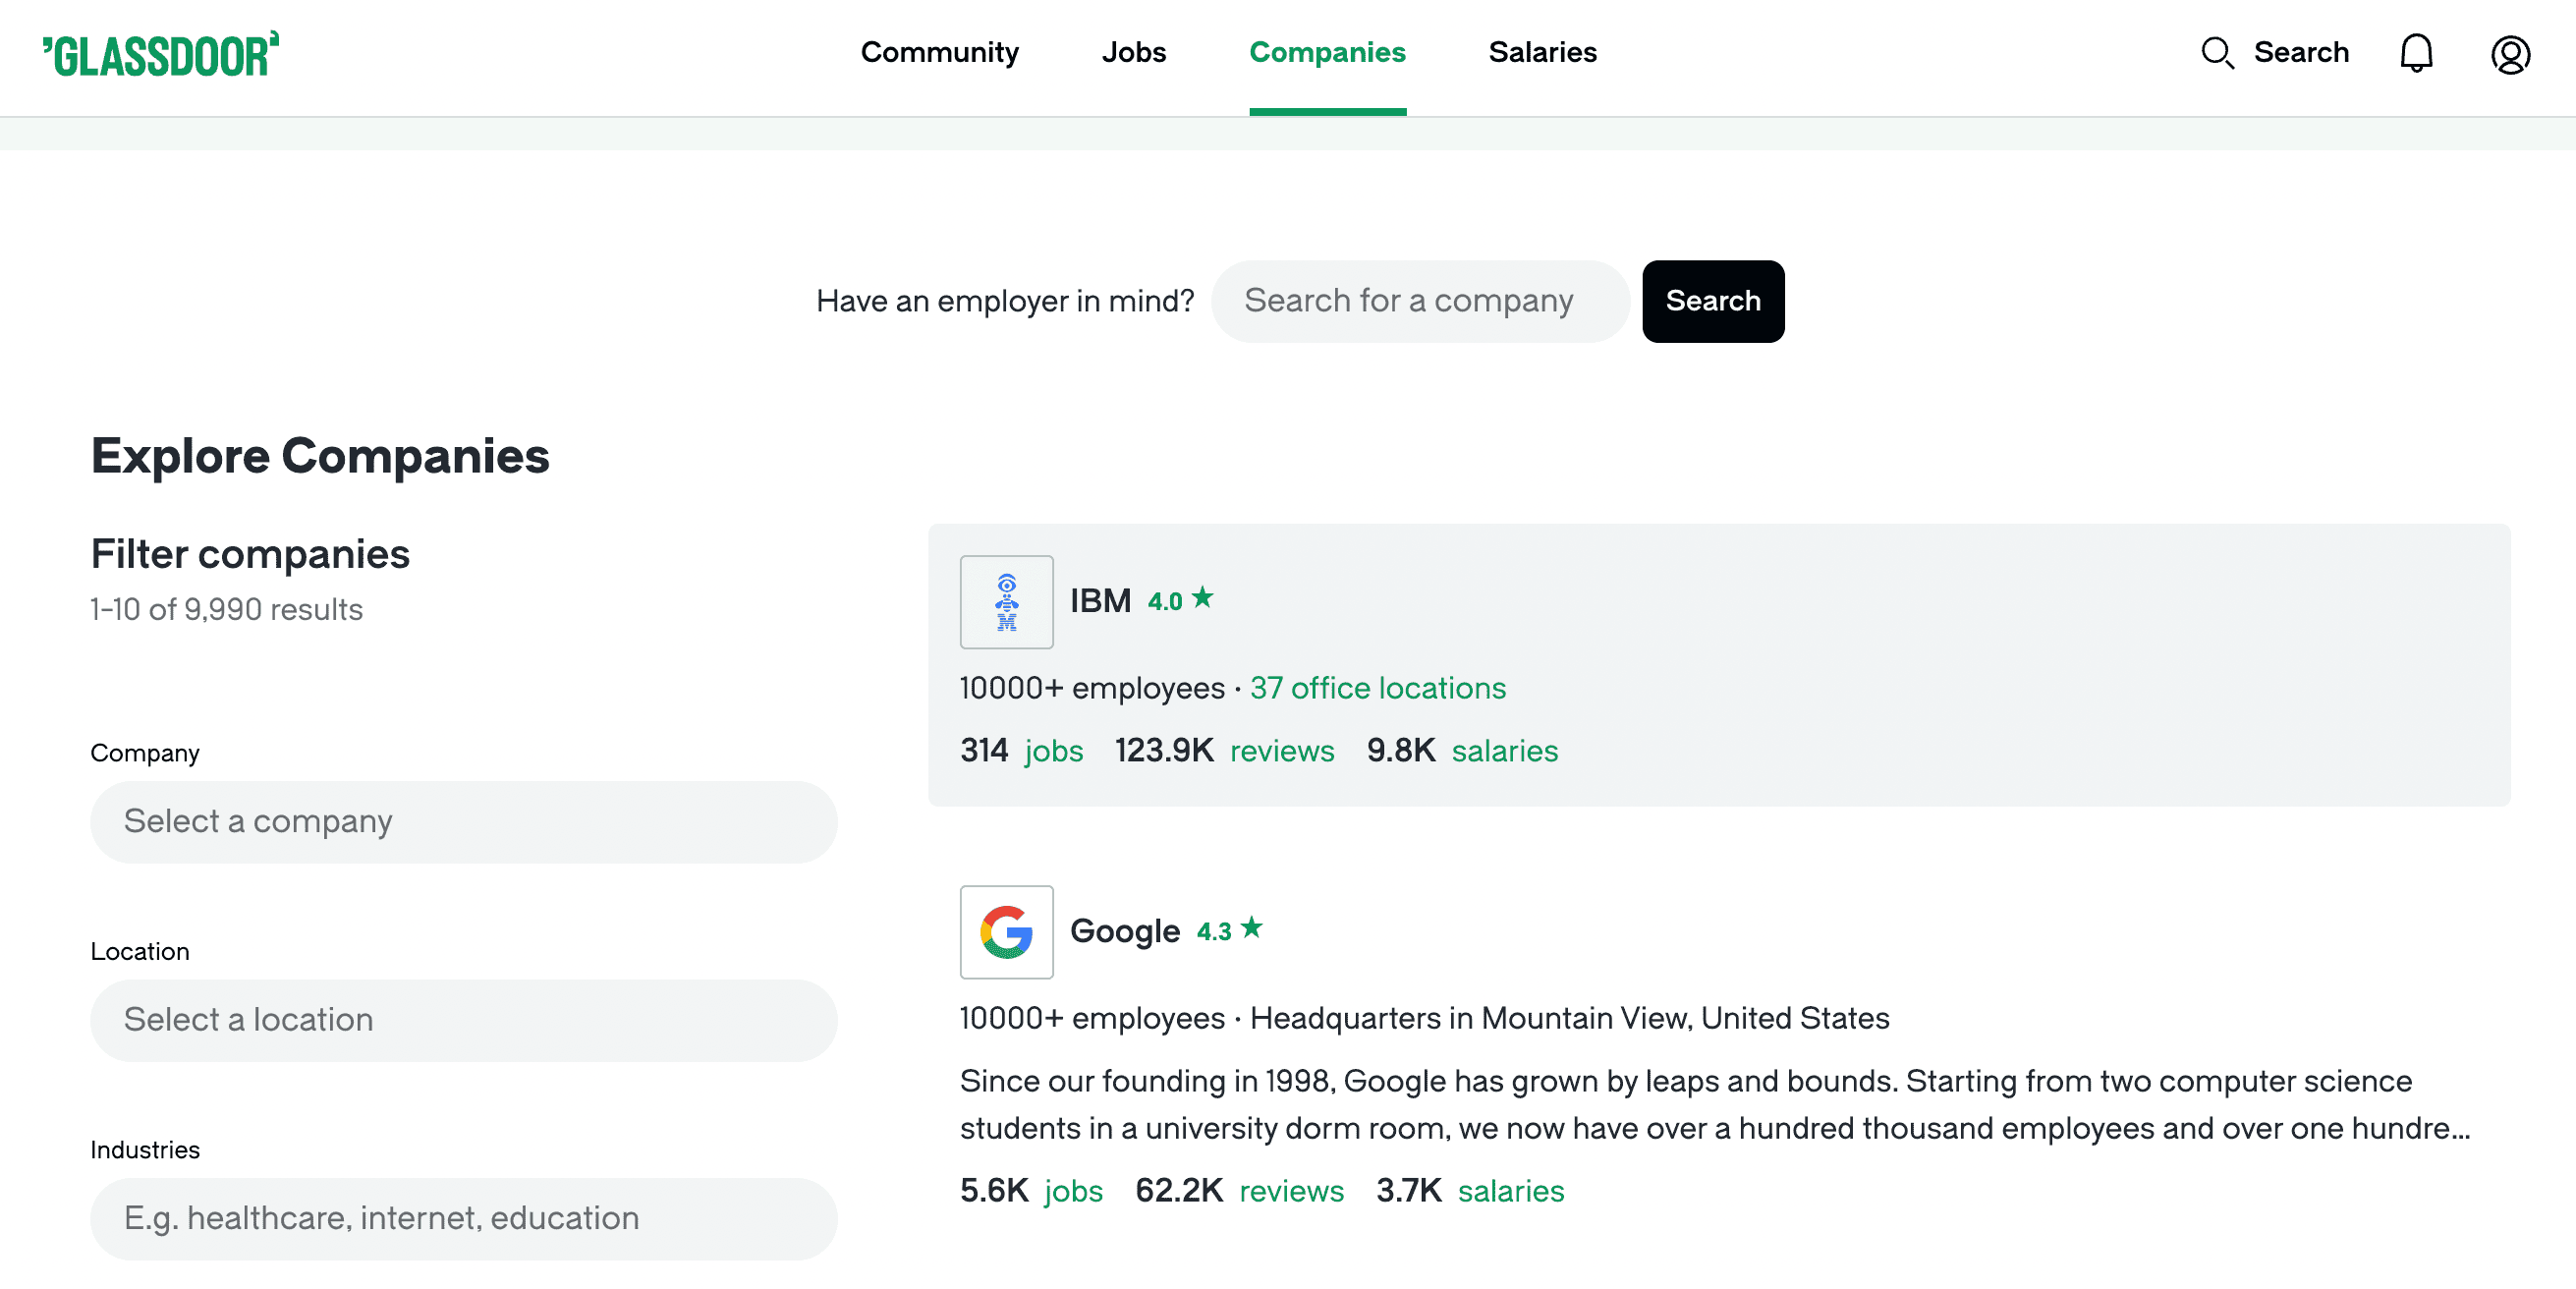View IBM reviews link
Screen dimensions: 2576x1289
pyautogui.click(x=1281, y=751)
